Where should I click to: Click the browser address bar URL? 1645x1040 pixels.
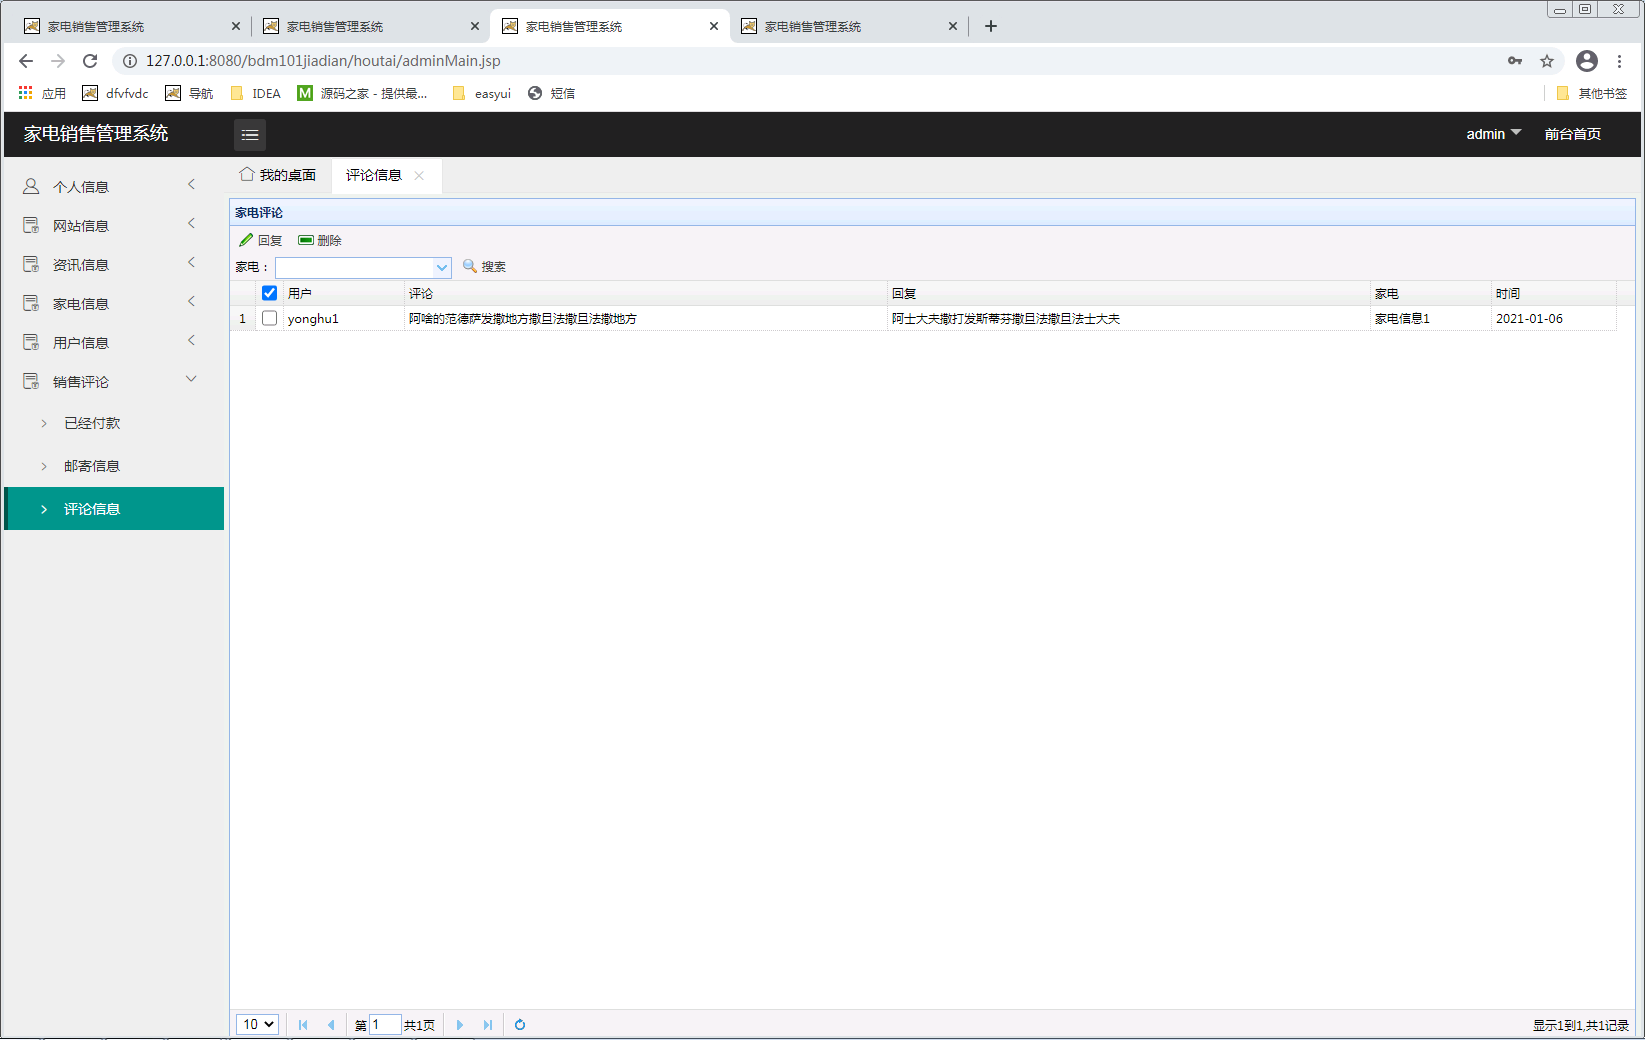click(x=323, y=61)
